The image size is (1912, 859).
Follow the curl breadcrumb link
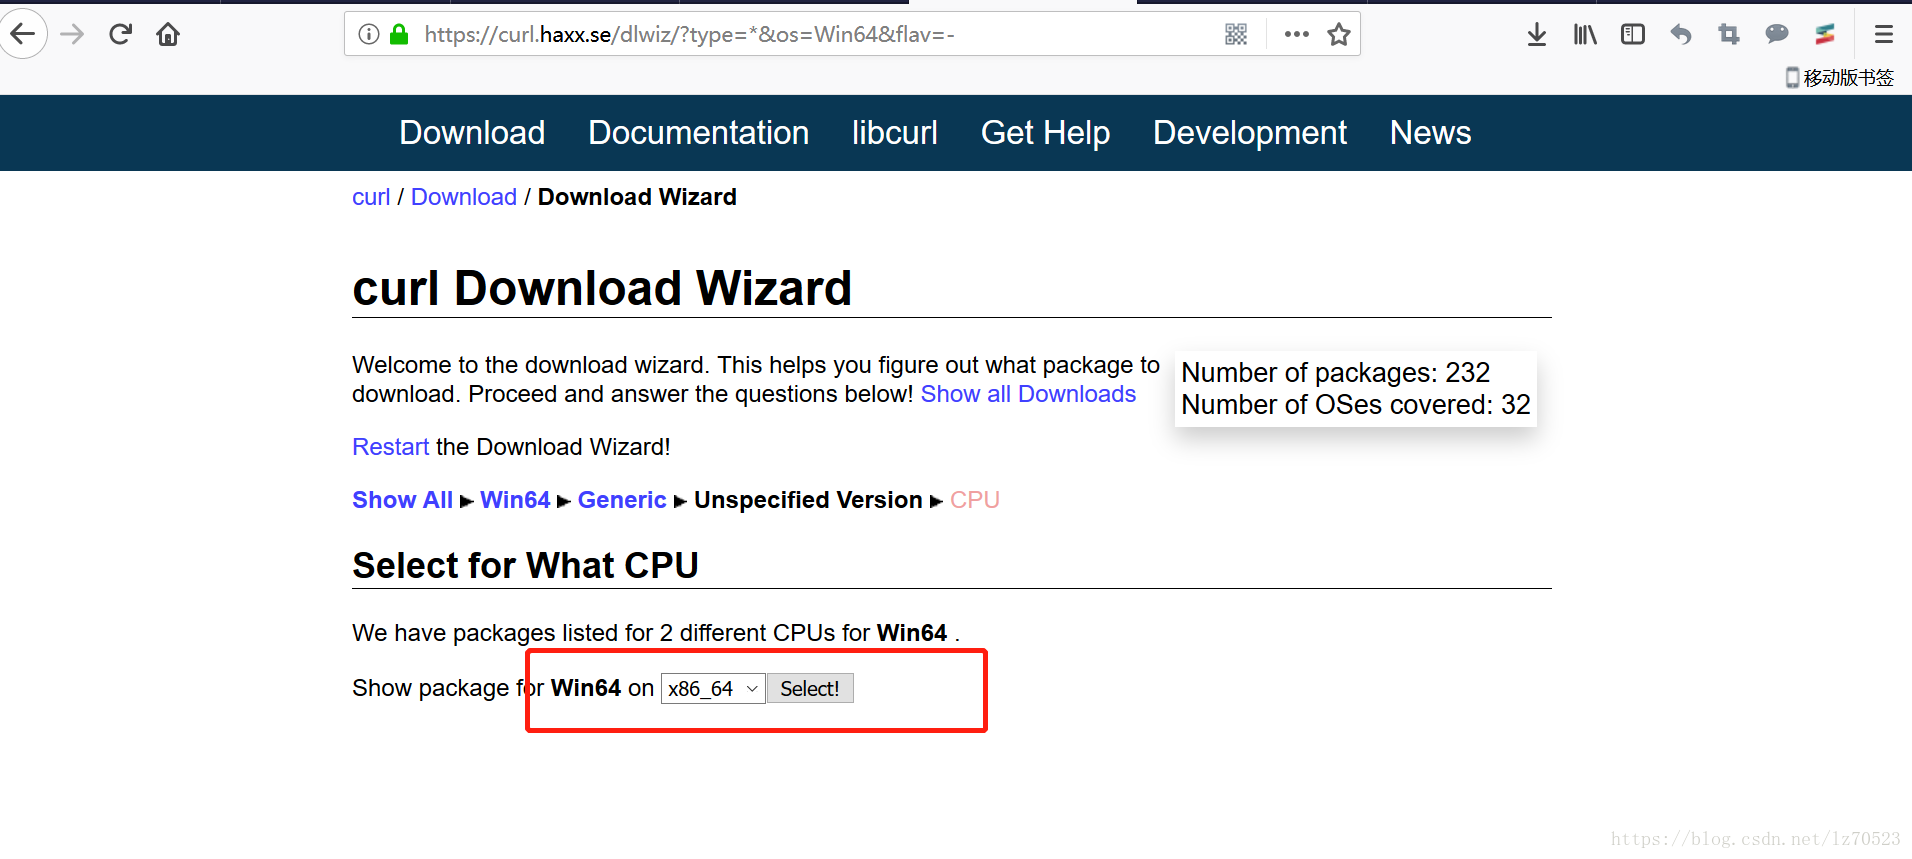click(x=371, y=197)
